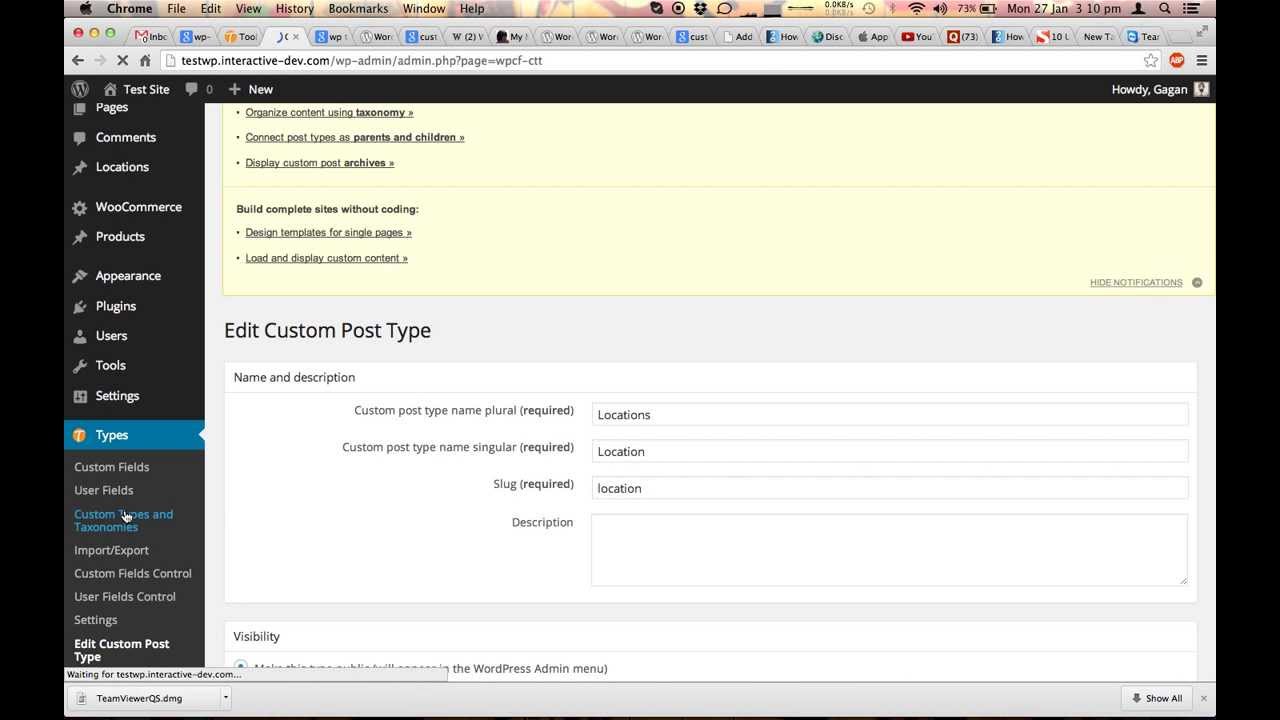Click the plural name field containing Locations

pyautogui.click(x=889, y=414)
